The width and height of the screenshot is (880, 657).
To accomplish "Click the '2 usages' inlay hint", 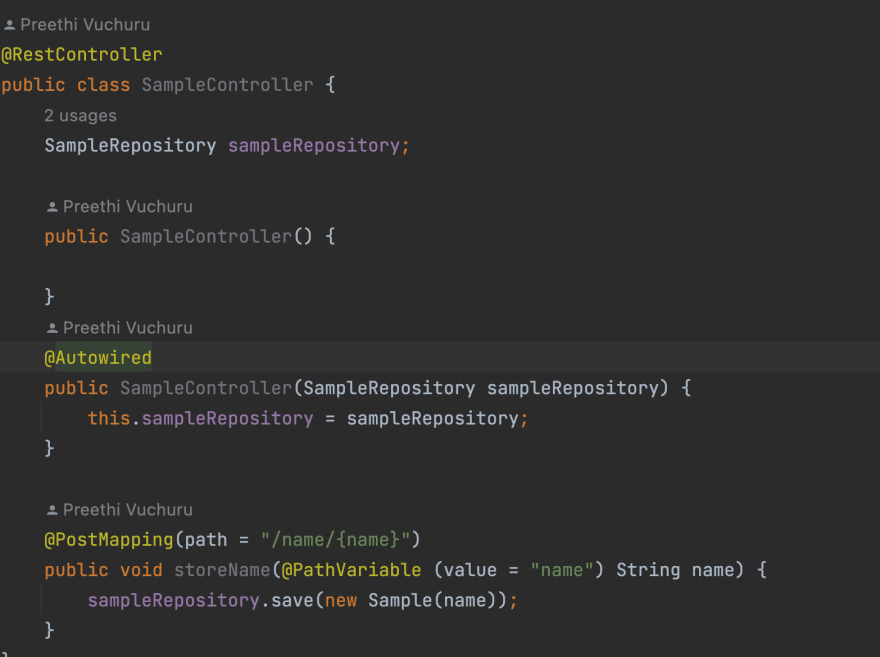I will (80, 116).
